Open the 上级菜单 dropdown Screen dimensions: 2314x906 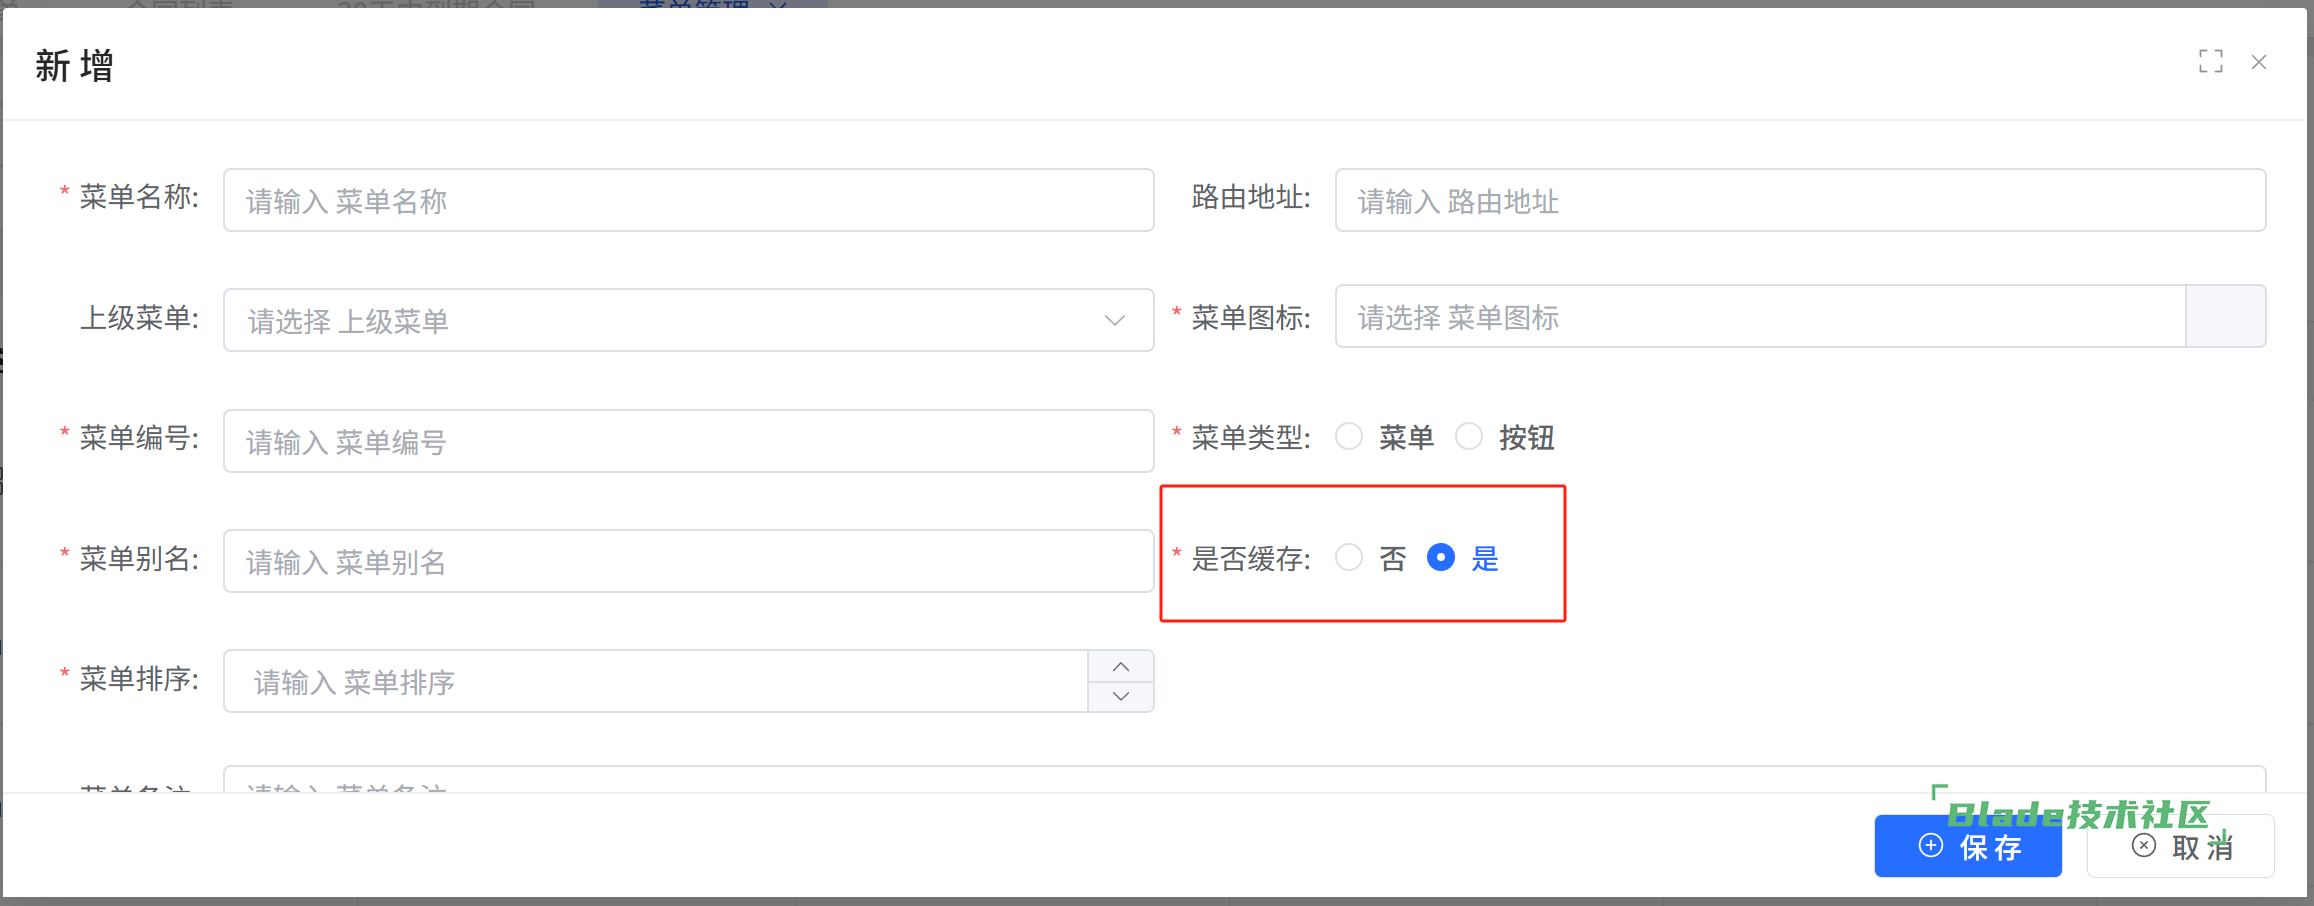[x=660, y=321]
